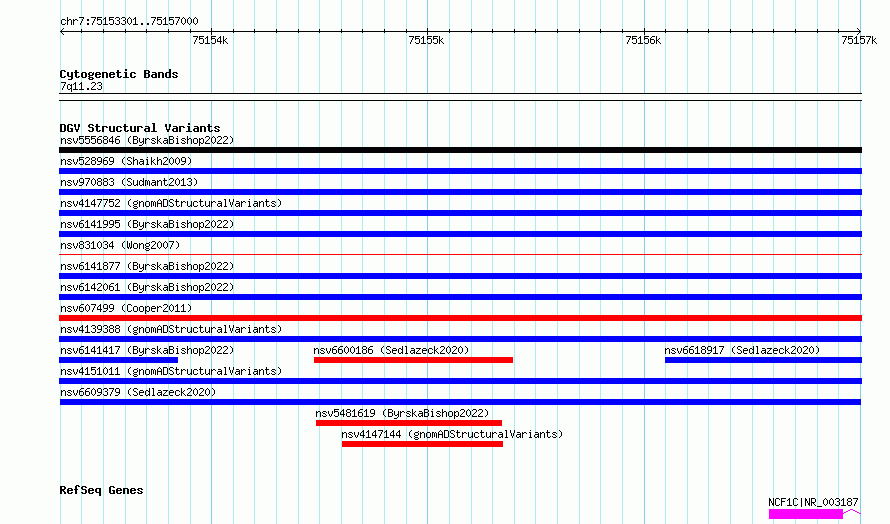890x524 pixels.
Task: Select the blue bar under nsv4151011
Action: pos(460,381)
